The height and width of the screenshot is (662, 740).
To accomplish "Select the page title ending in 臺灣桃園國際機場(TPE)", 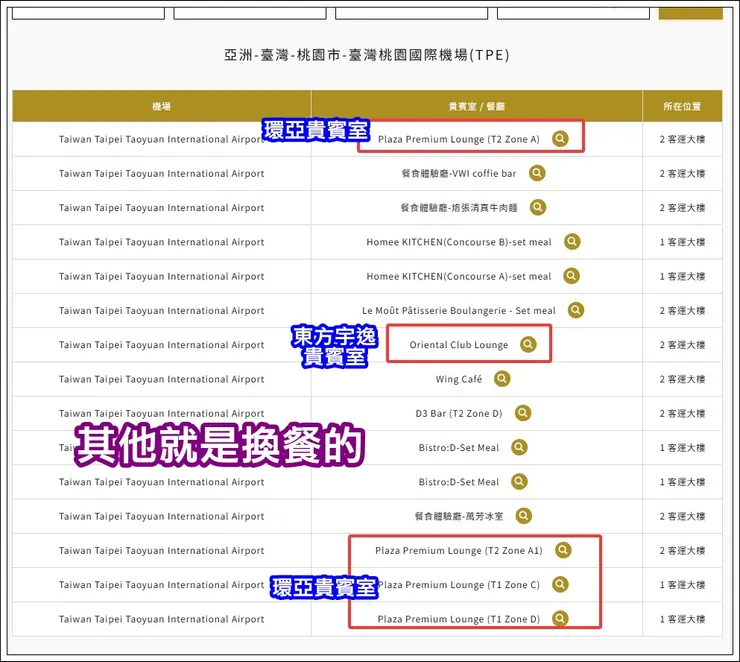I will pyautogui.click(x=367, y=55).
